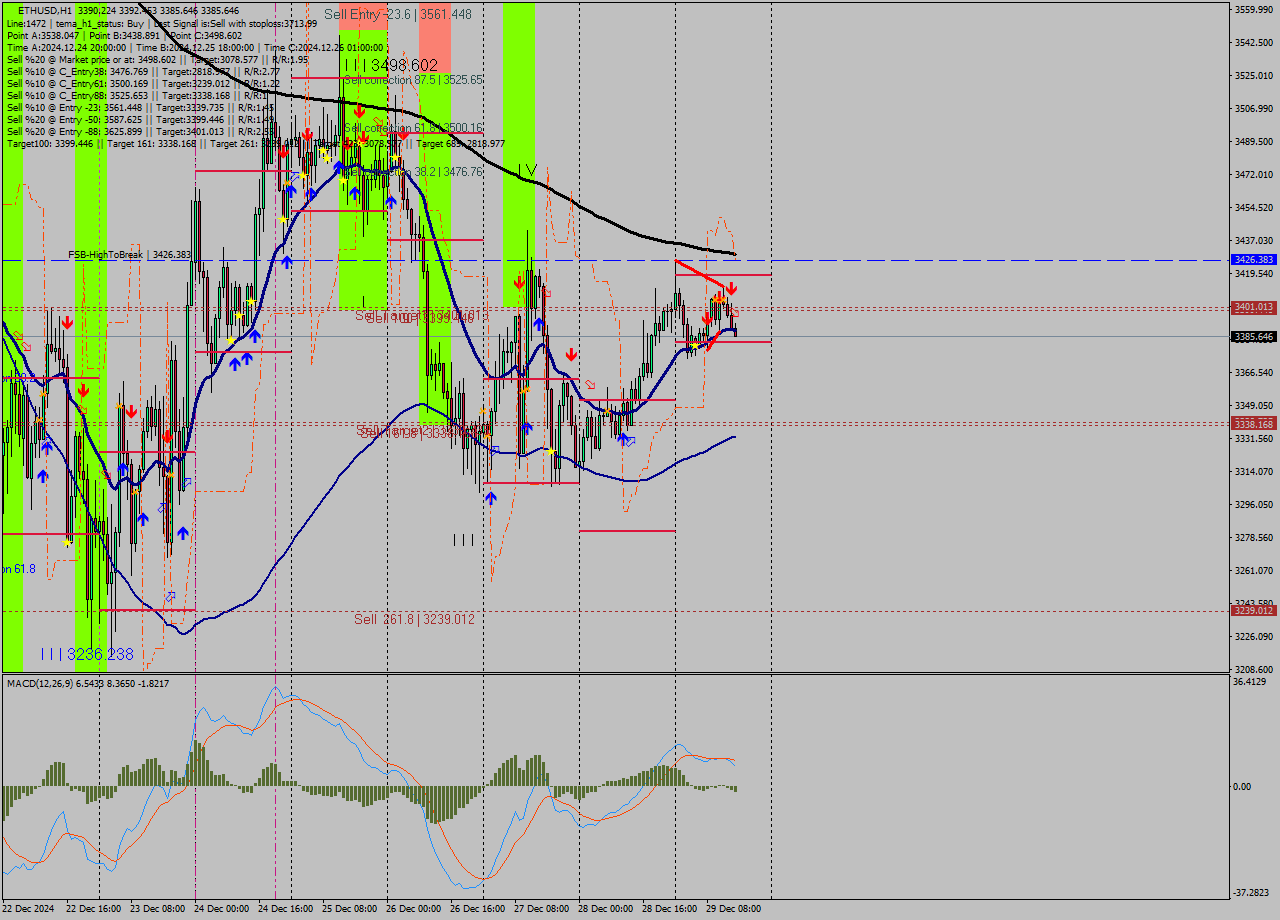The image size is (1280, 920).
Task: Click the '24 Dec 16:00' time axis label
Action: coord(286,909)
